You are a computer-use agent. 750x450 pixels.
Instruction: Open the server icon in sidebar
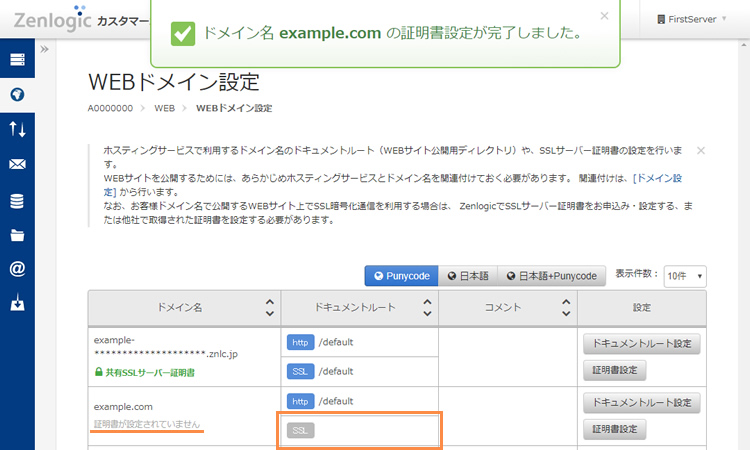[17, 60]
